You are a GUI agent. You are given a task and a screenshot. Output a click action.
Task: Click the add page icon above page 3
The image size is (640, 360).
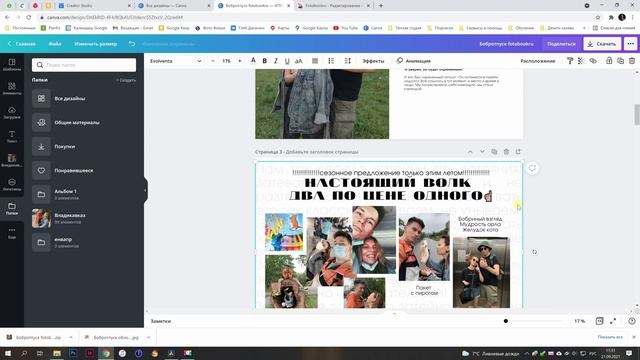click(x=518, y=152)
